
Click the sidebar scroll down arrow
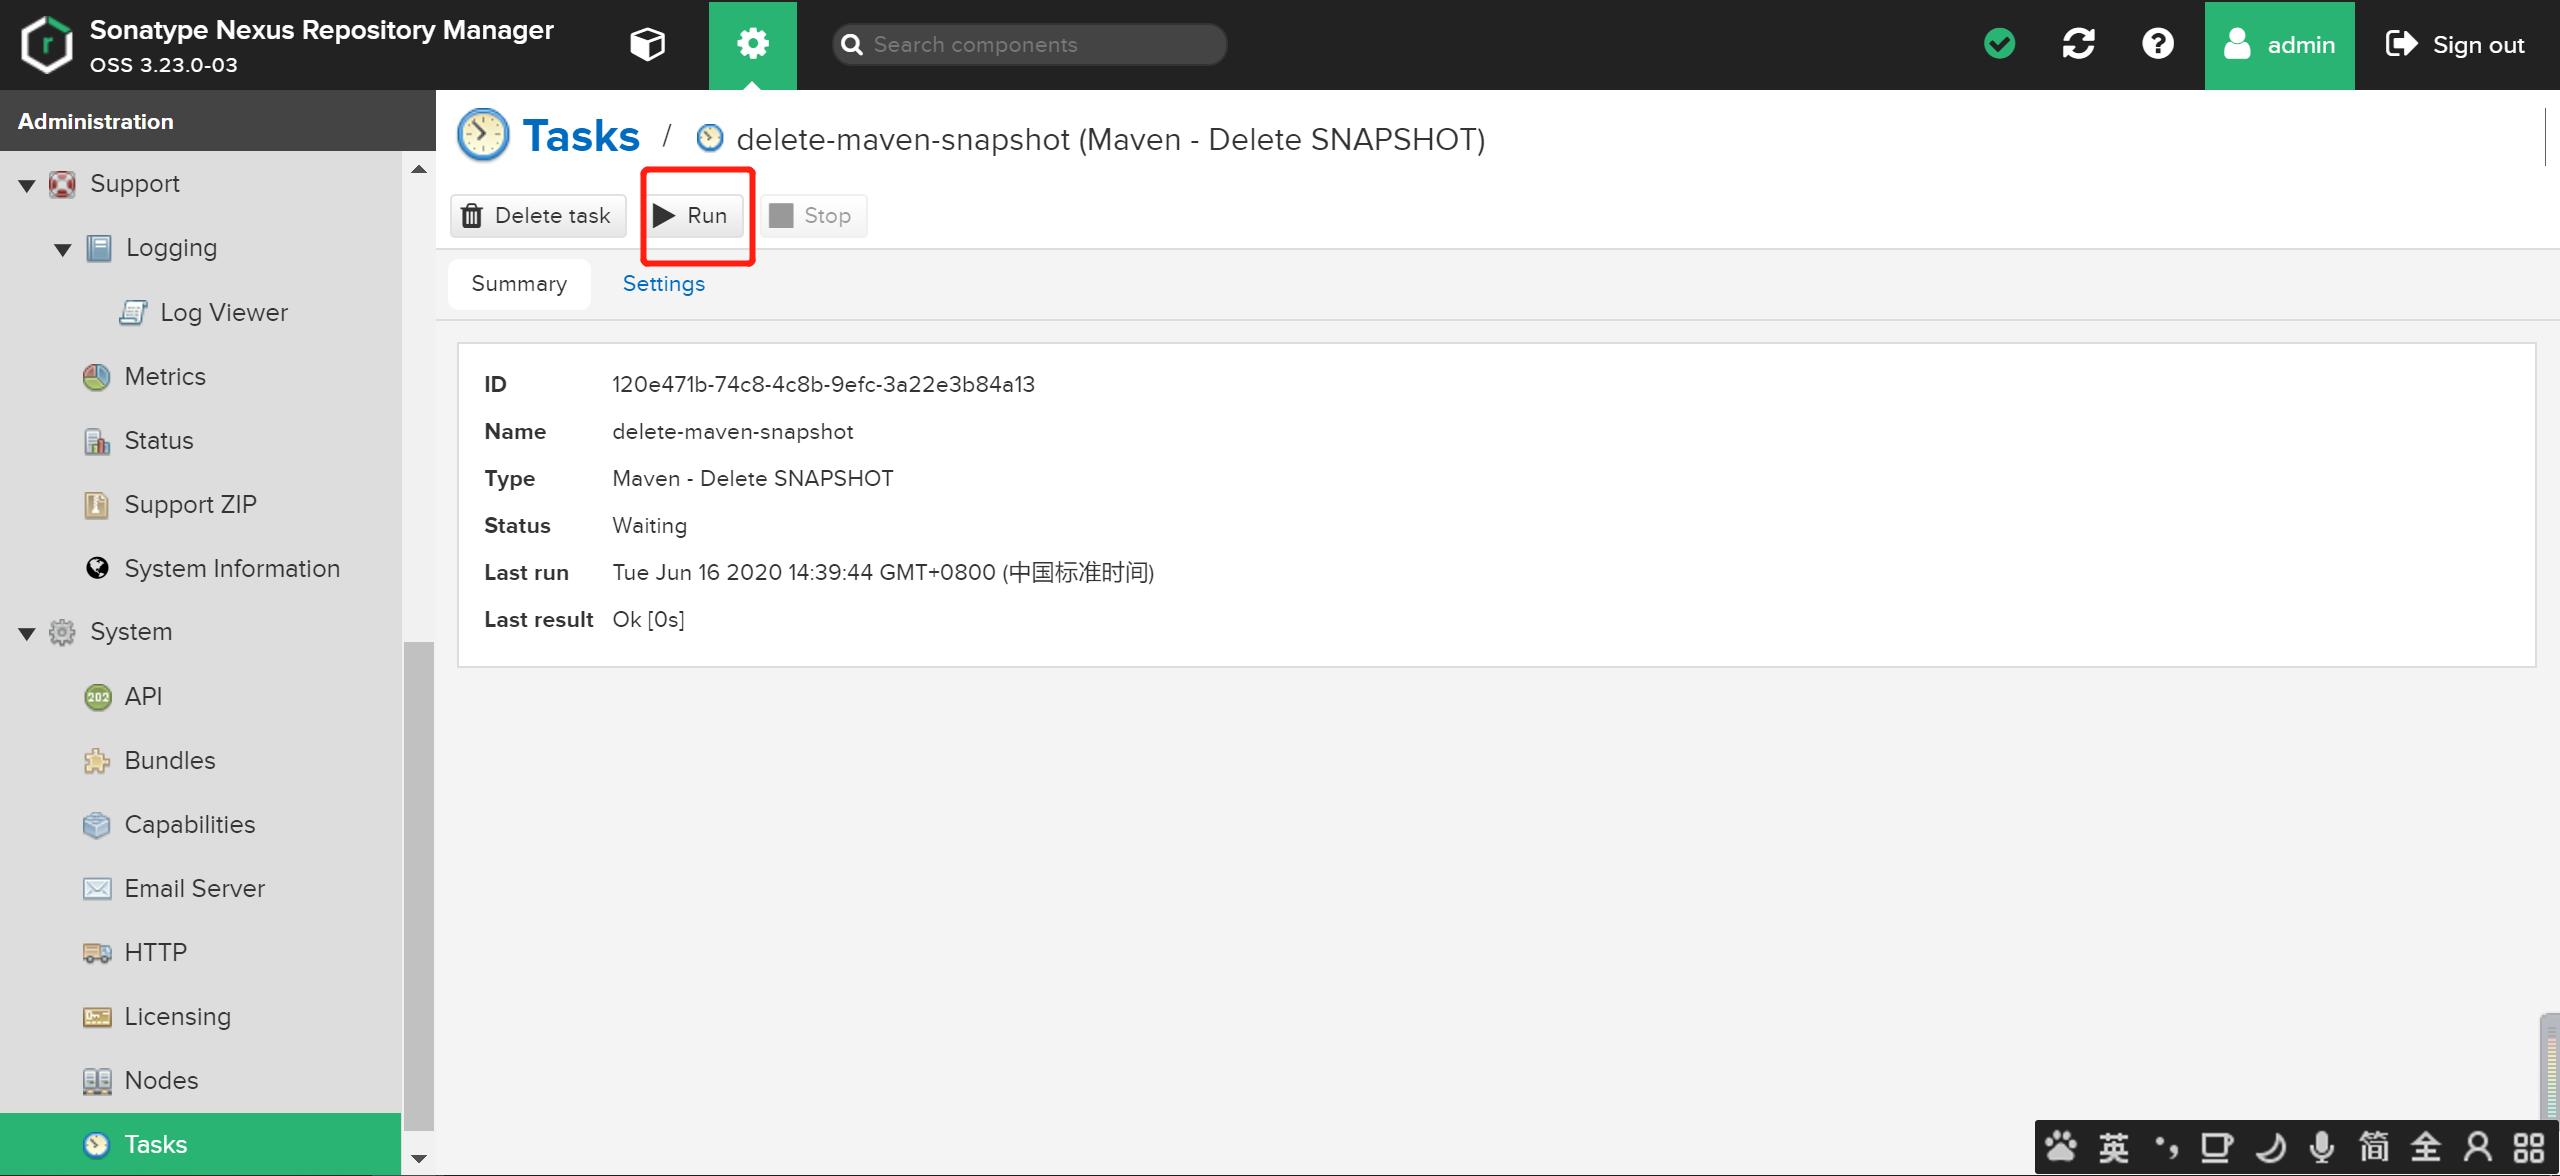pyautogui.click(x=419, y=1159)
